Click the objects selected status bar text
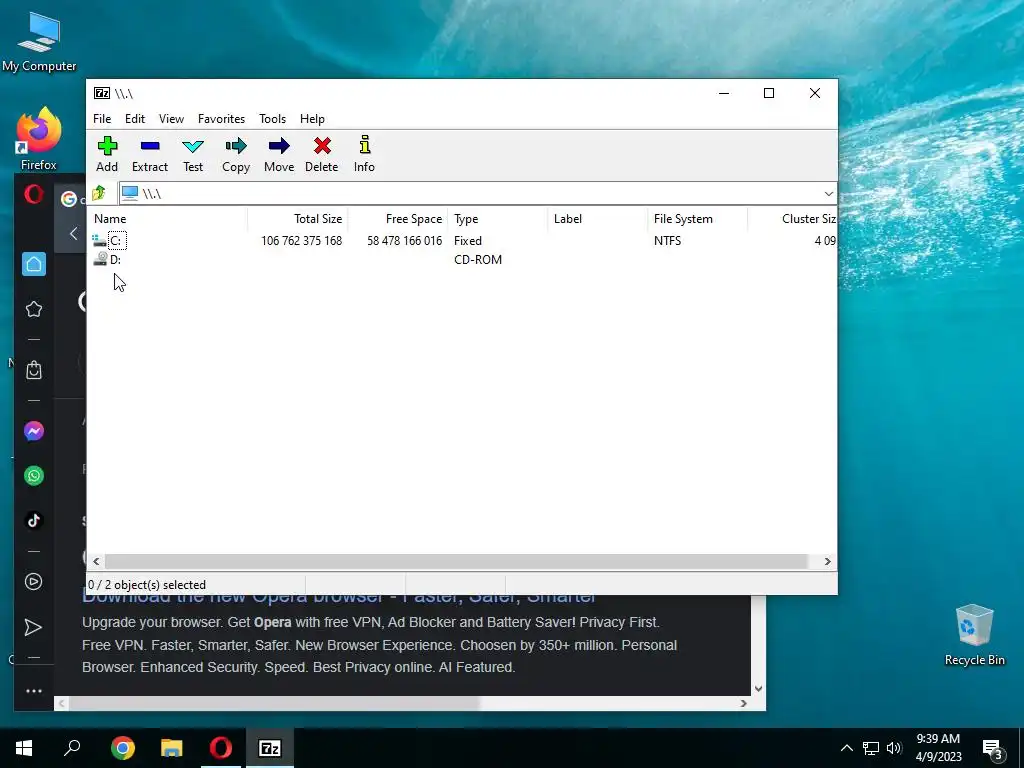 pyautogui.click(x=147, y=585)
